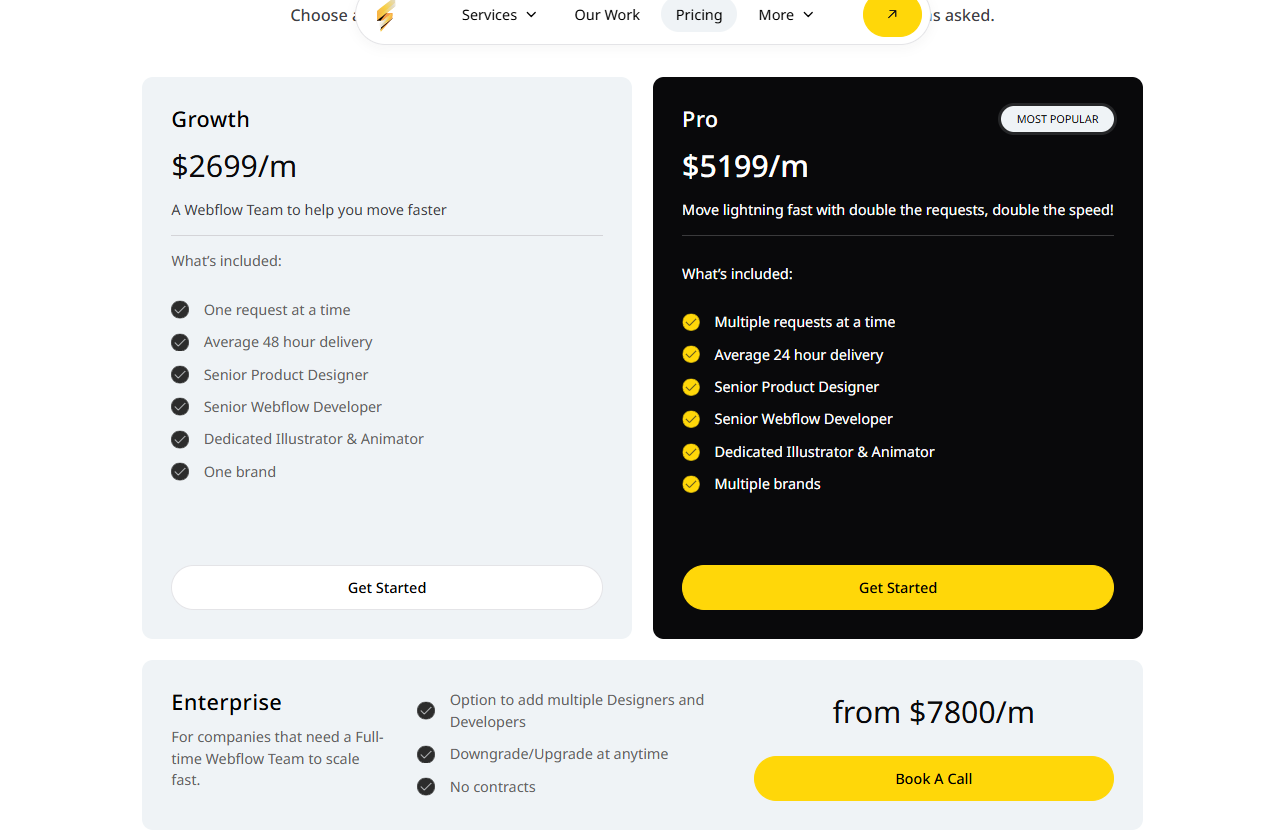The height and width of the screenshot is (840, 1270).
Task: Click No contracts text
Action: (493, 787)
